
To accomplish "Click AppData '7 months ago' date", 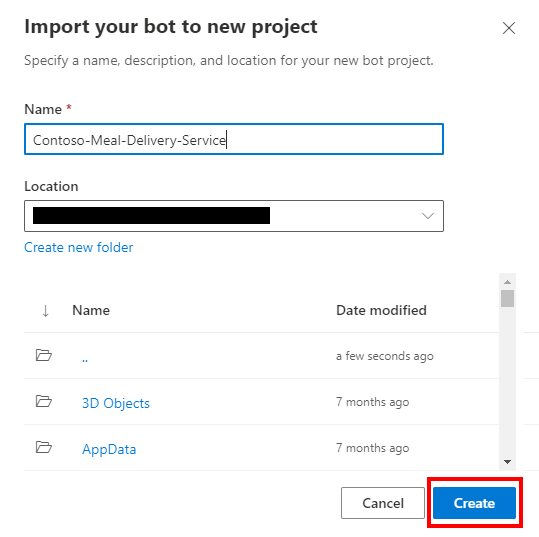I will [373, 448].
